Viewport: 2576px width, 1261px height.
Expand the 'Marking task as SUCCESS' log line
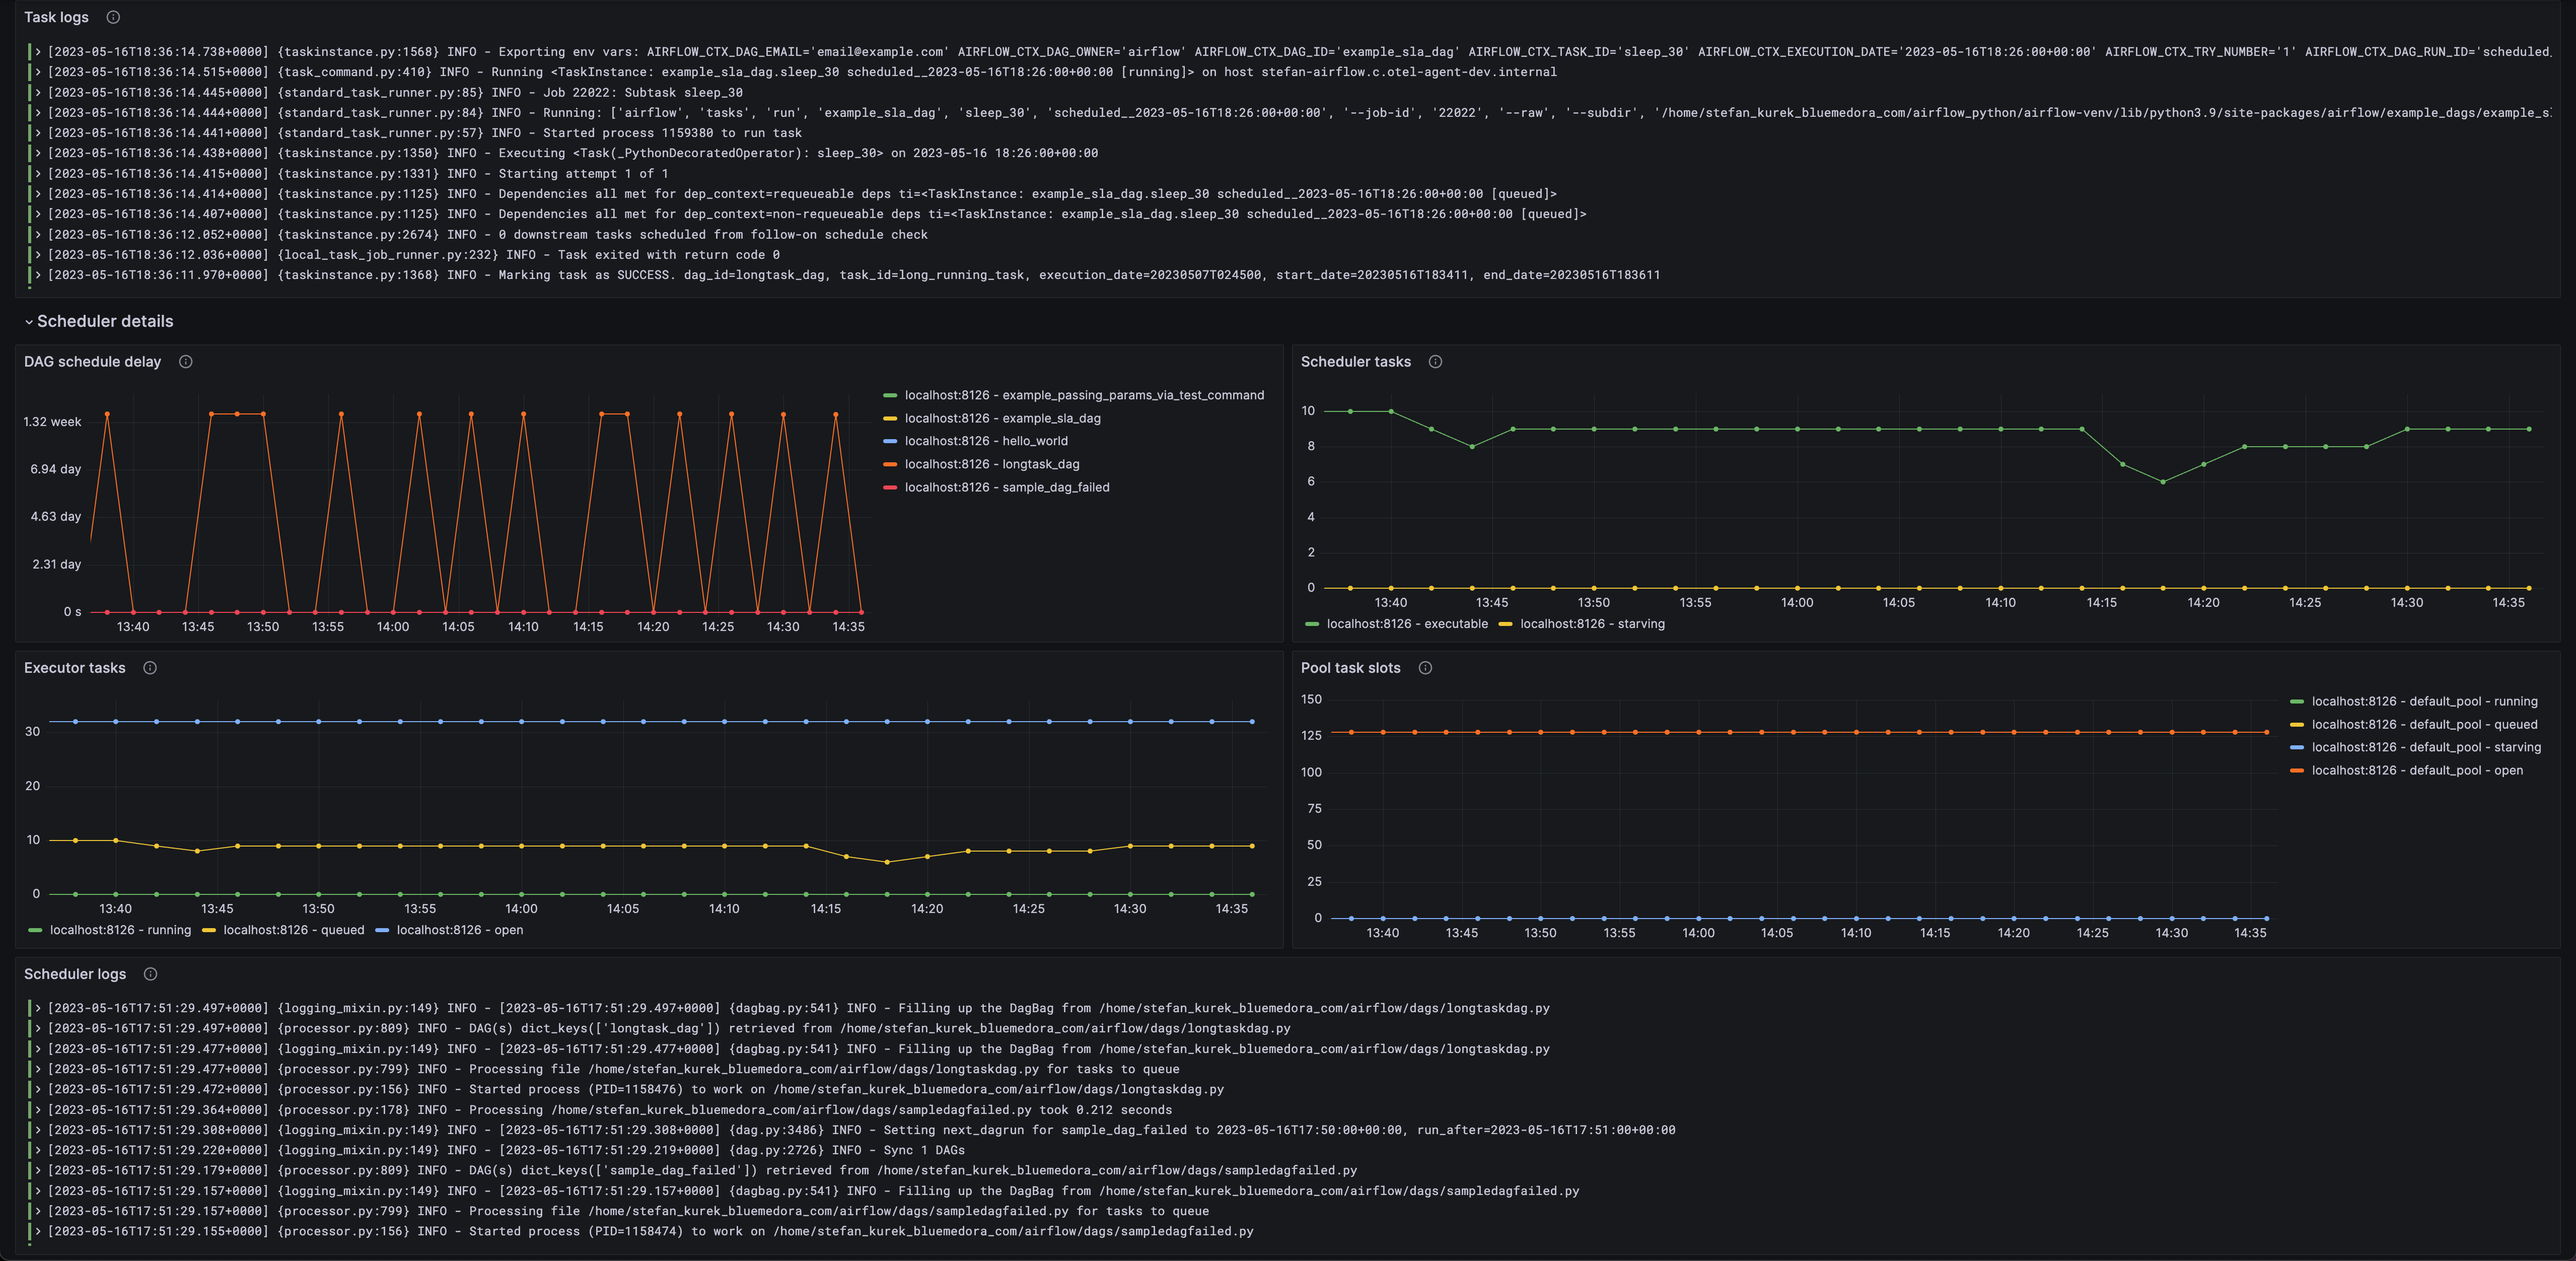tap(37, 275)
